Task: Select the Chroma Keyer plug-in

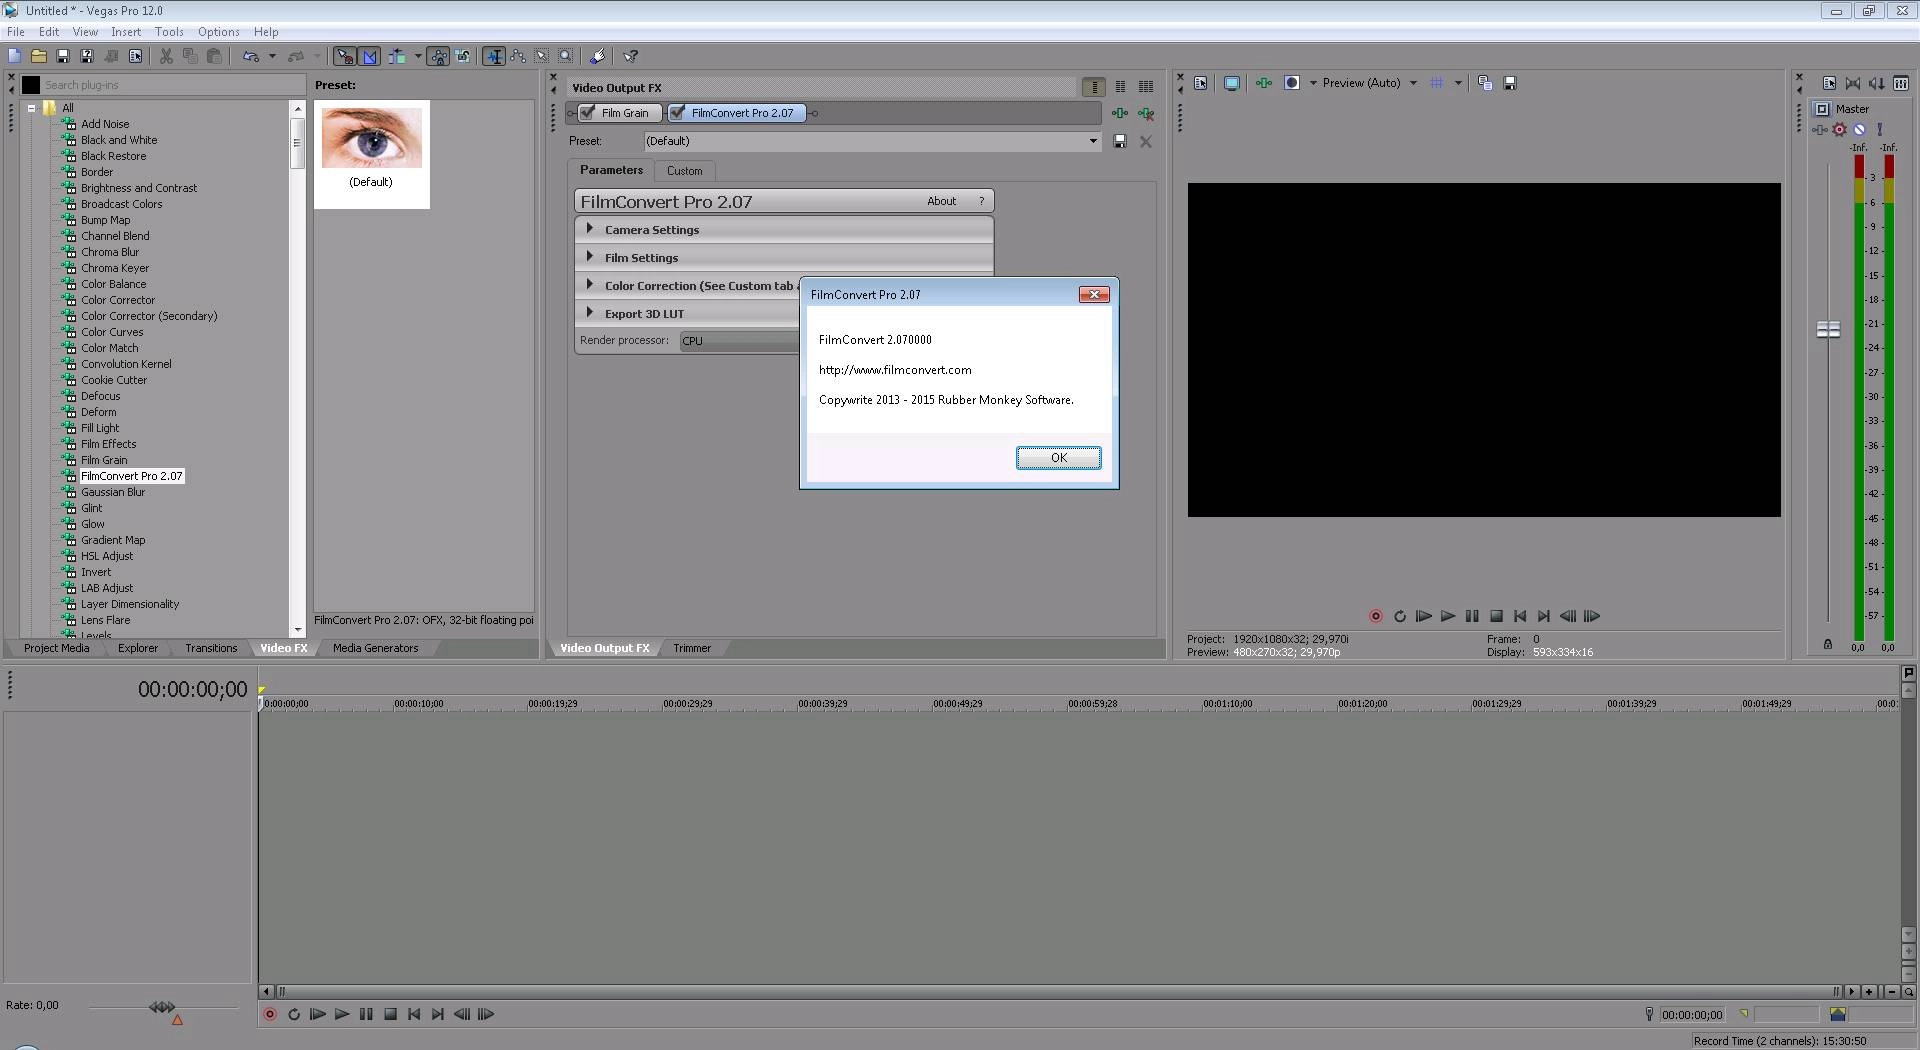Action: 115,268
